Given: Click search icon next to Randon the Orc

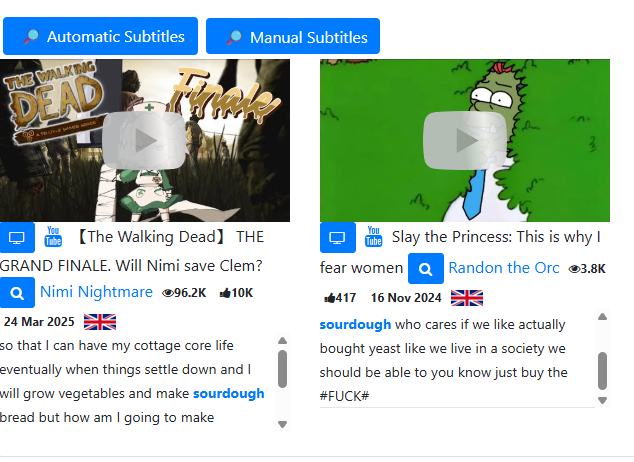Looking at the screenshot, I should tap(426, 268).
